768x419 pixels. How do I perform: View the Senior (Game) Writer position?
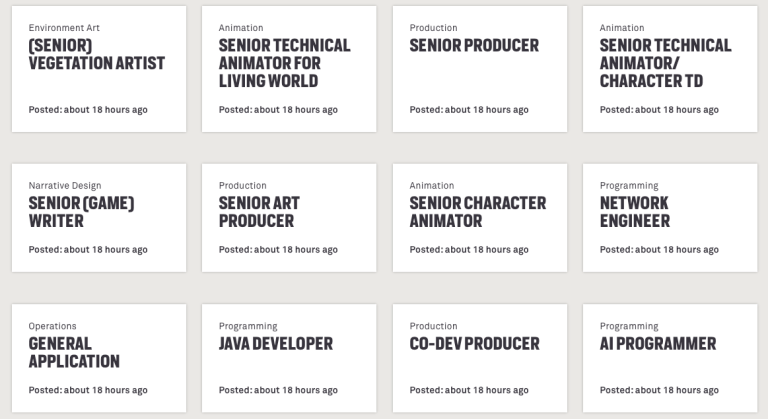99,218
